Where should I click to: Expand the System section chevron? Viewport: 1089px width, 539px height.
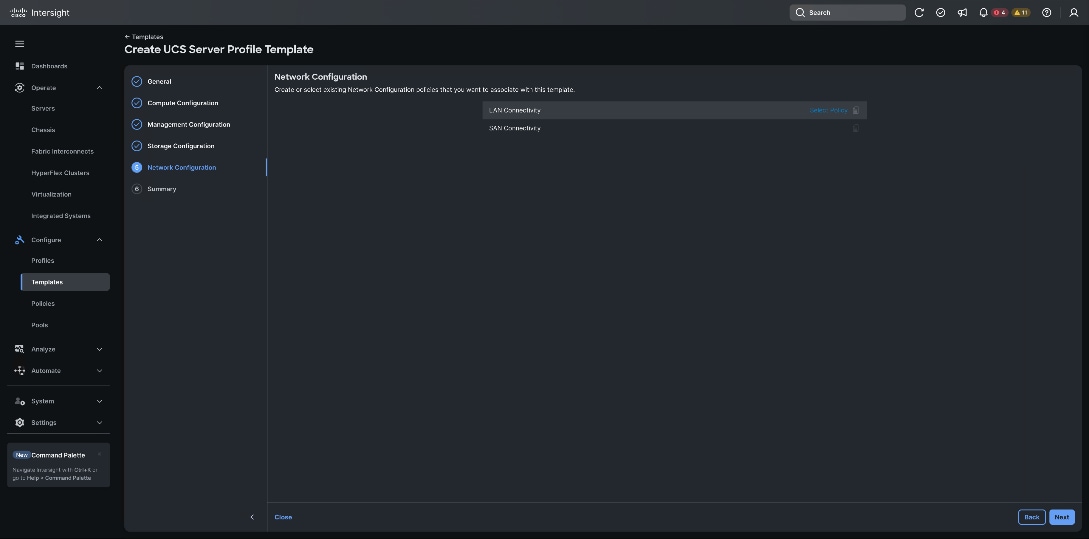(99, 401)
